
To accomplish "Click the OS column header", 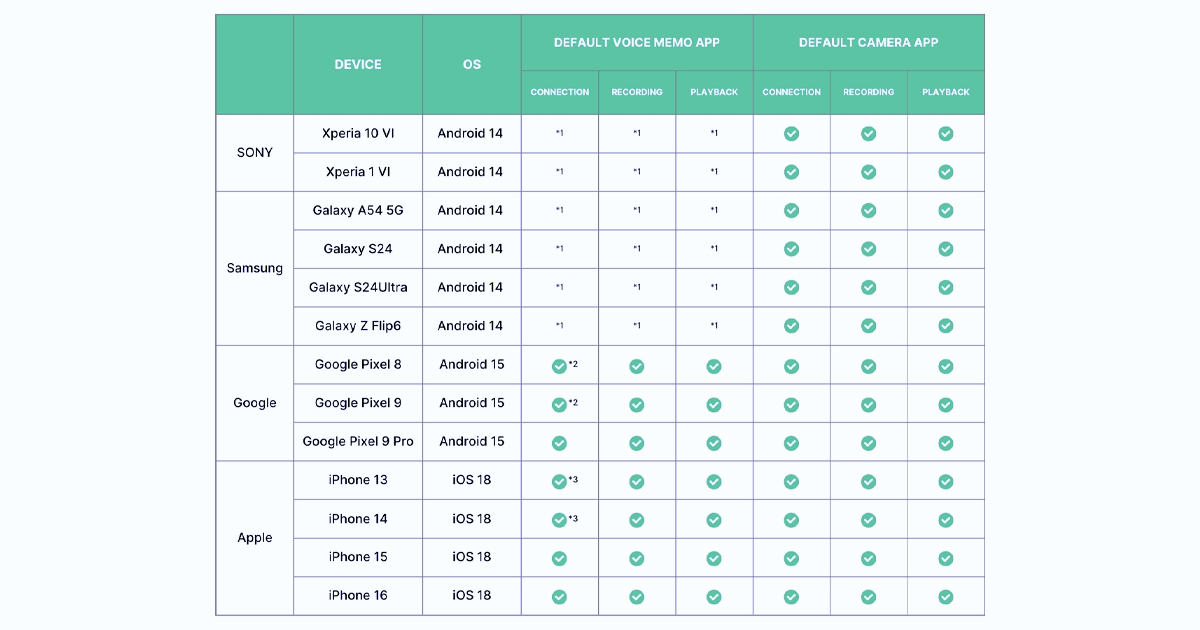I will coord(472,64).
